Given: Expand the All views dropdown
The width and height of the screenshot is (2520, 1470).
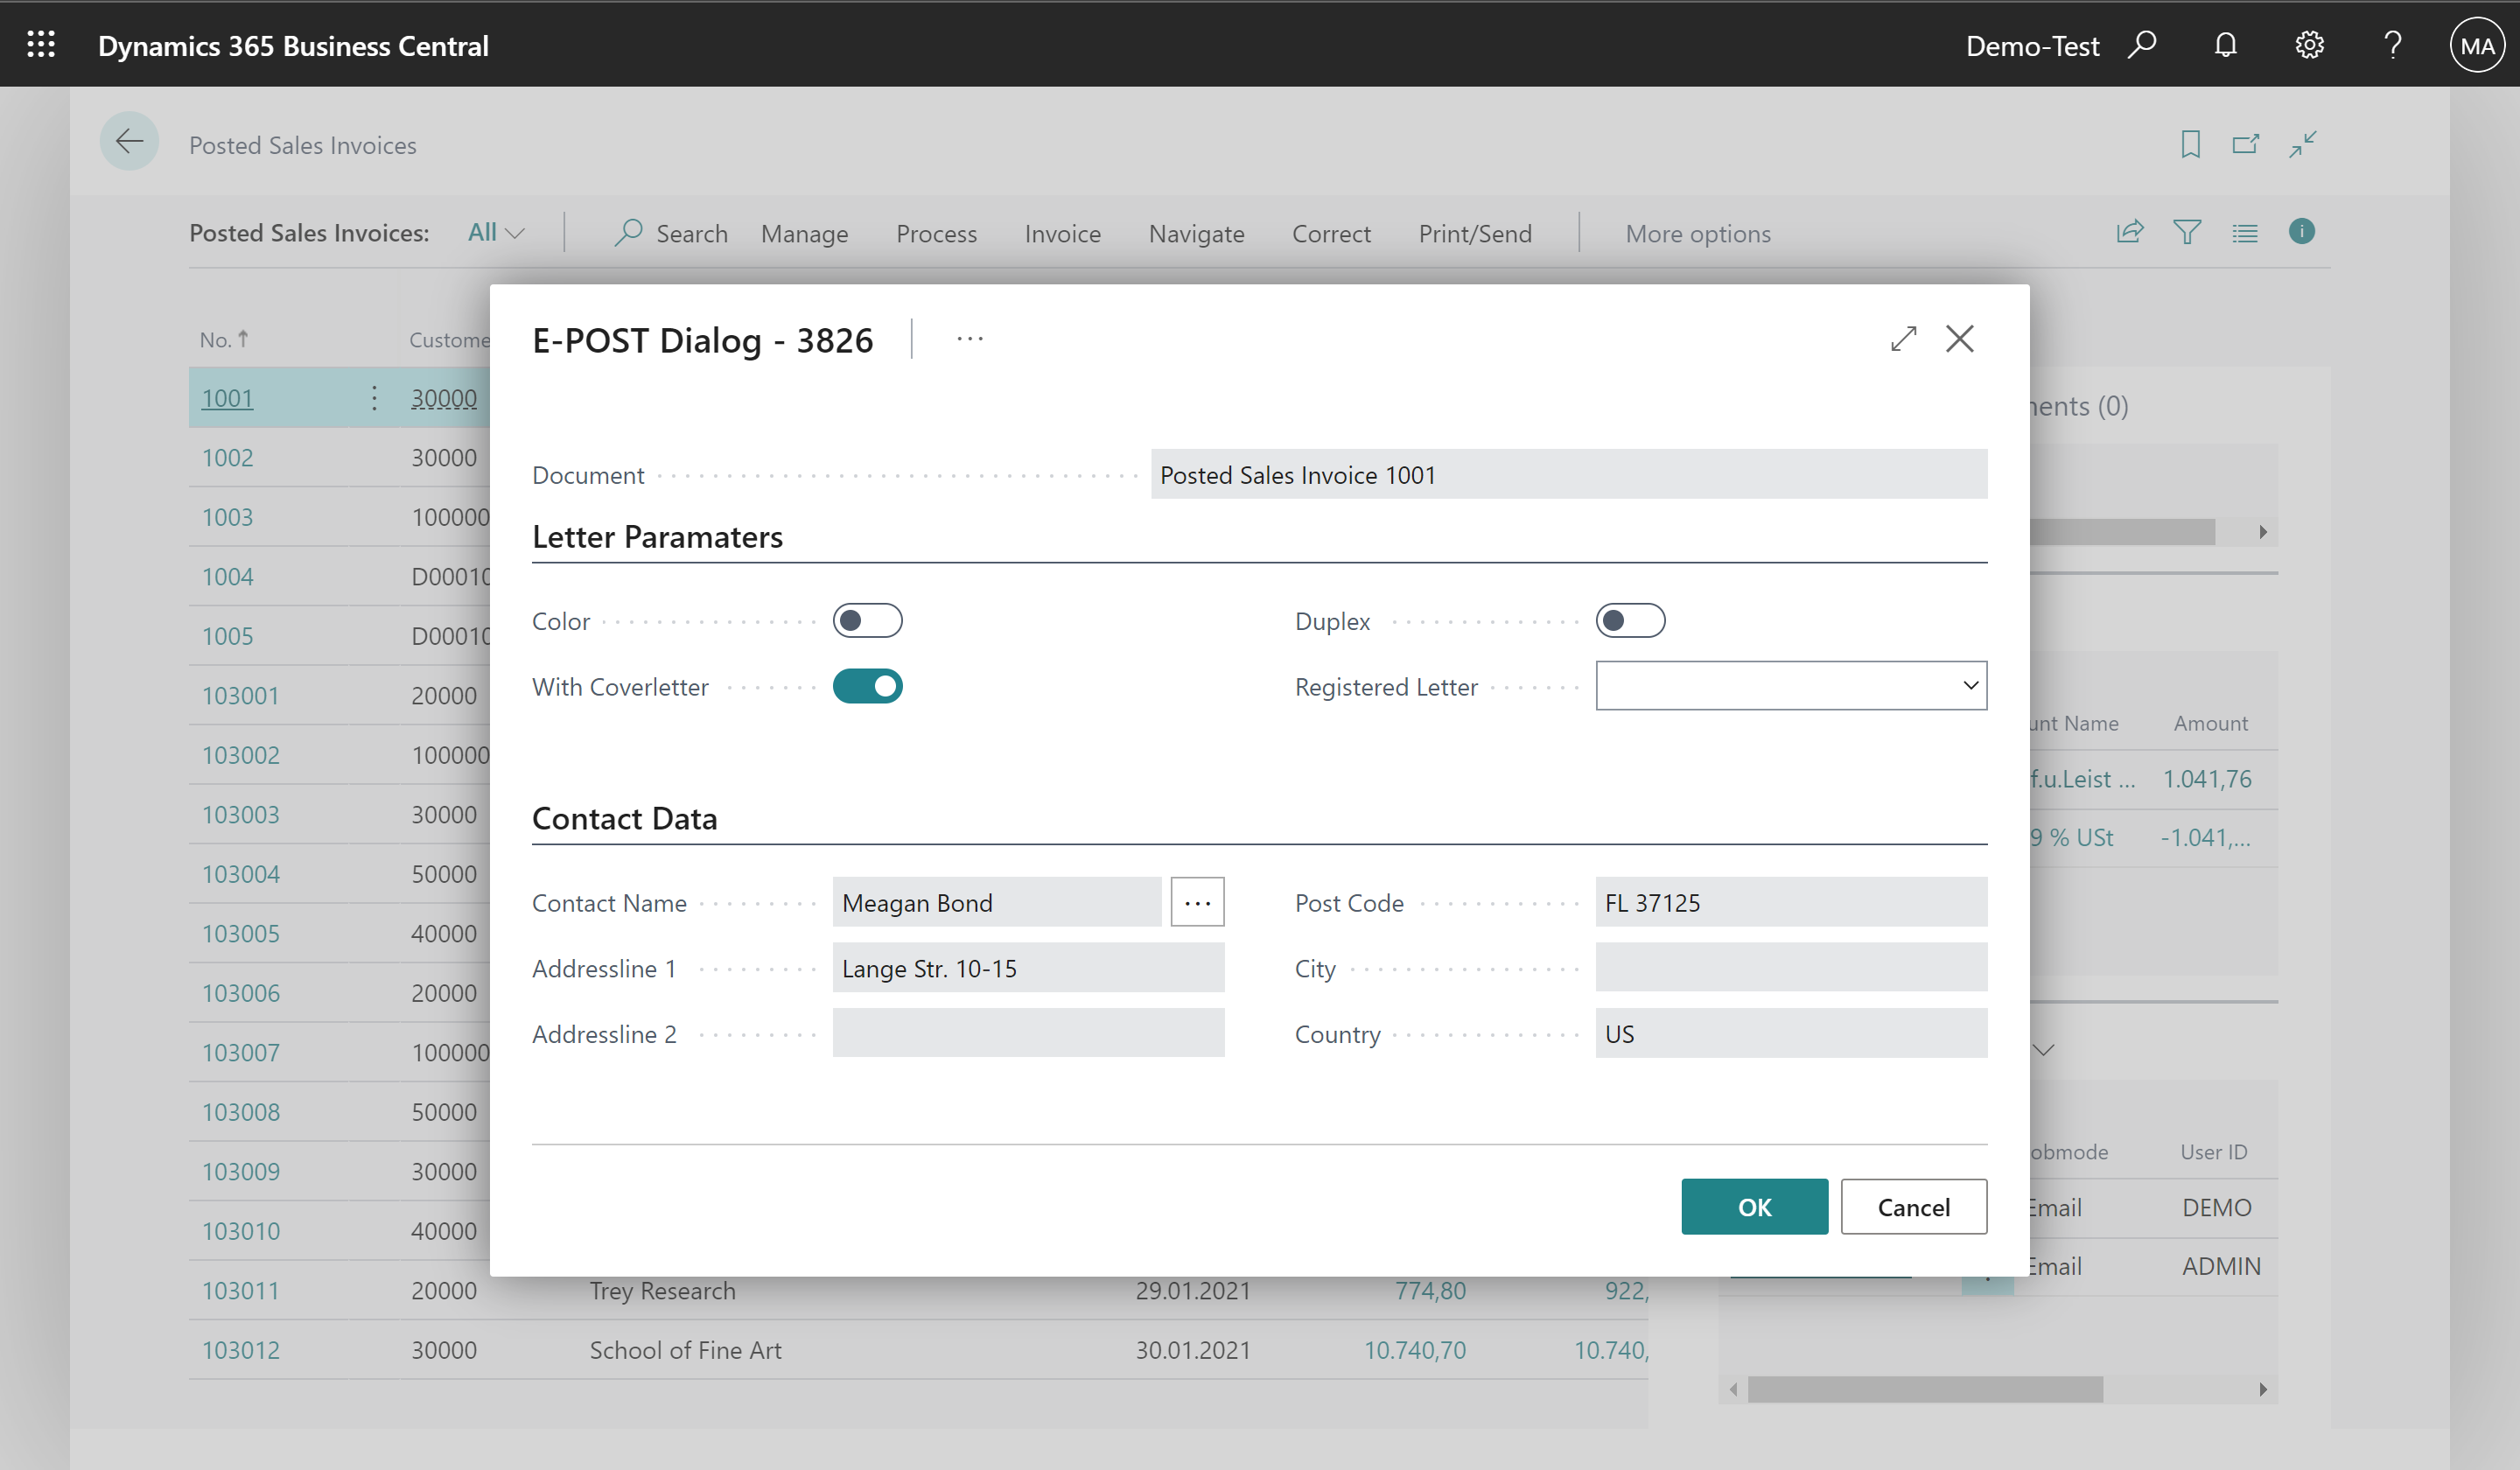Looking at the screenshot, I should (x=496, y=233).
